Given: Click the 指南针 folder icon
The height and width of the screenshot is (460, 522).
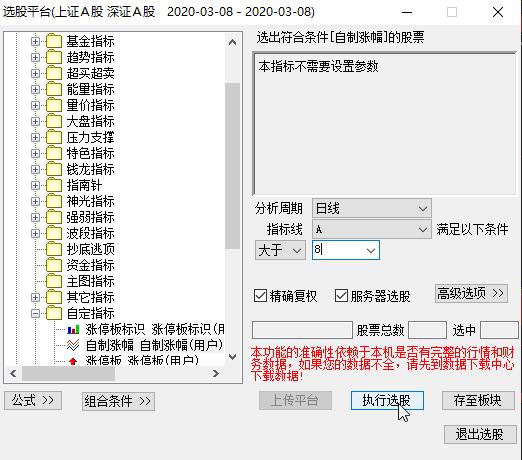Looking at the screenshot, I should coord(54,185).
